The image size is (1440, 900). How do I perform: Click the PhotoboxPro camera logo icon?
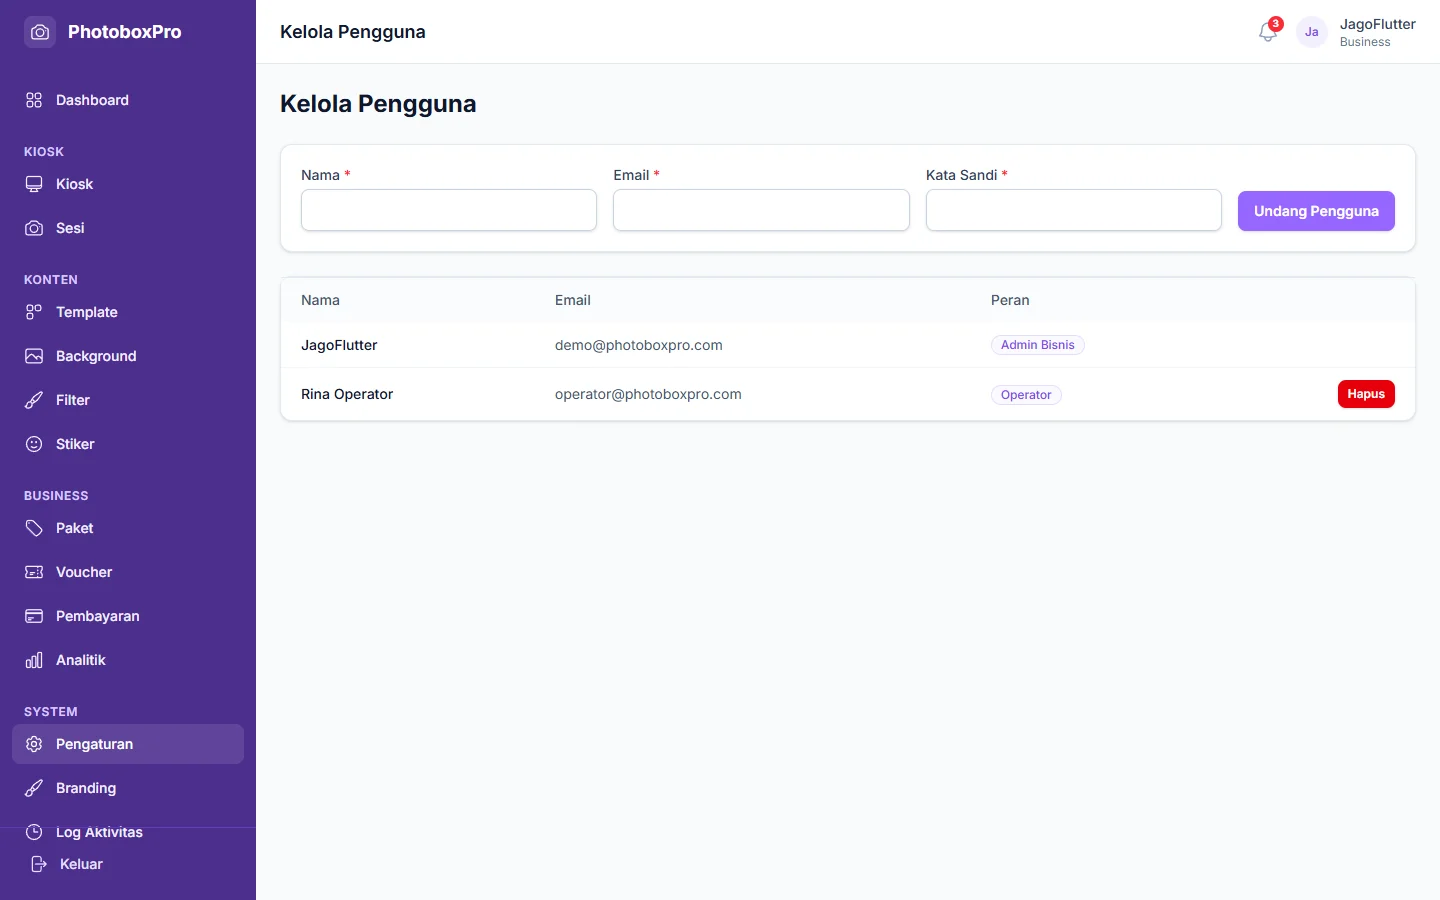click(40, 32)
